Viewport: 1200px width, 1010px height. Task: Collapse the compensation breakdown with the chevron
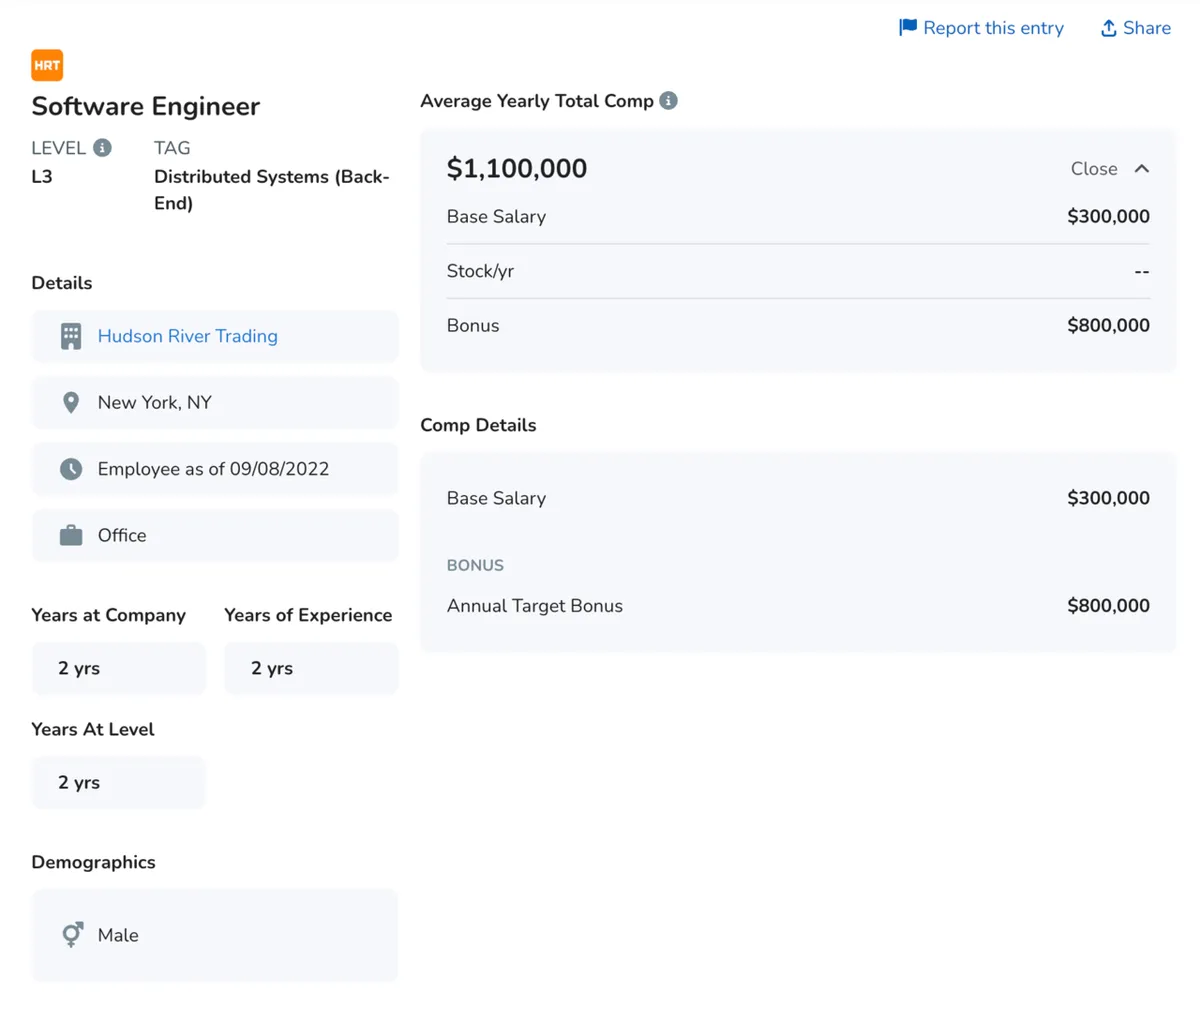click(x=1142, y=169)
